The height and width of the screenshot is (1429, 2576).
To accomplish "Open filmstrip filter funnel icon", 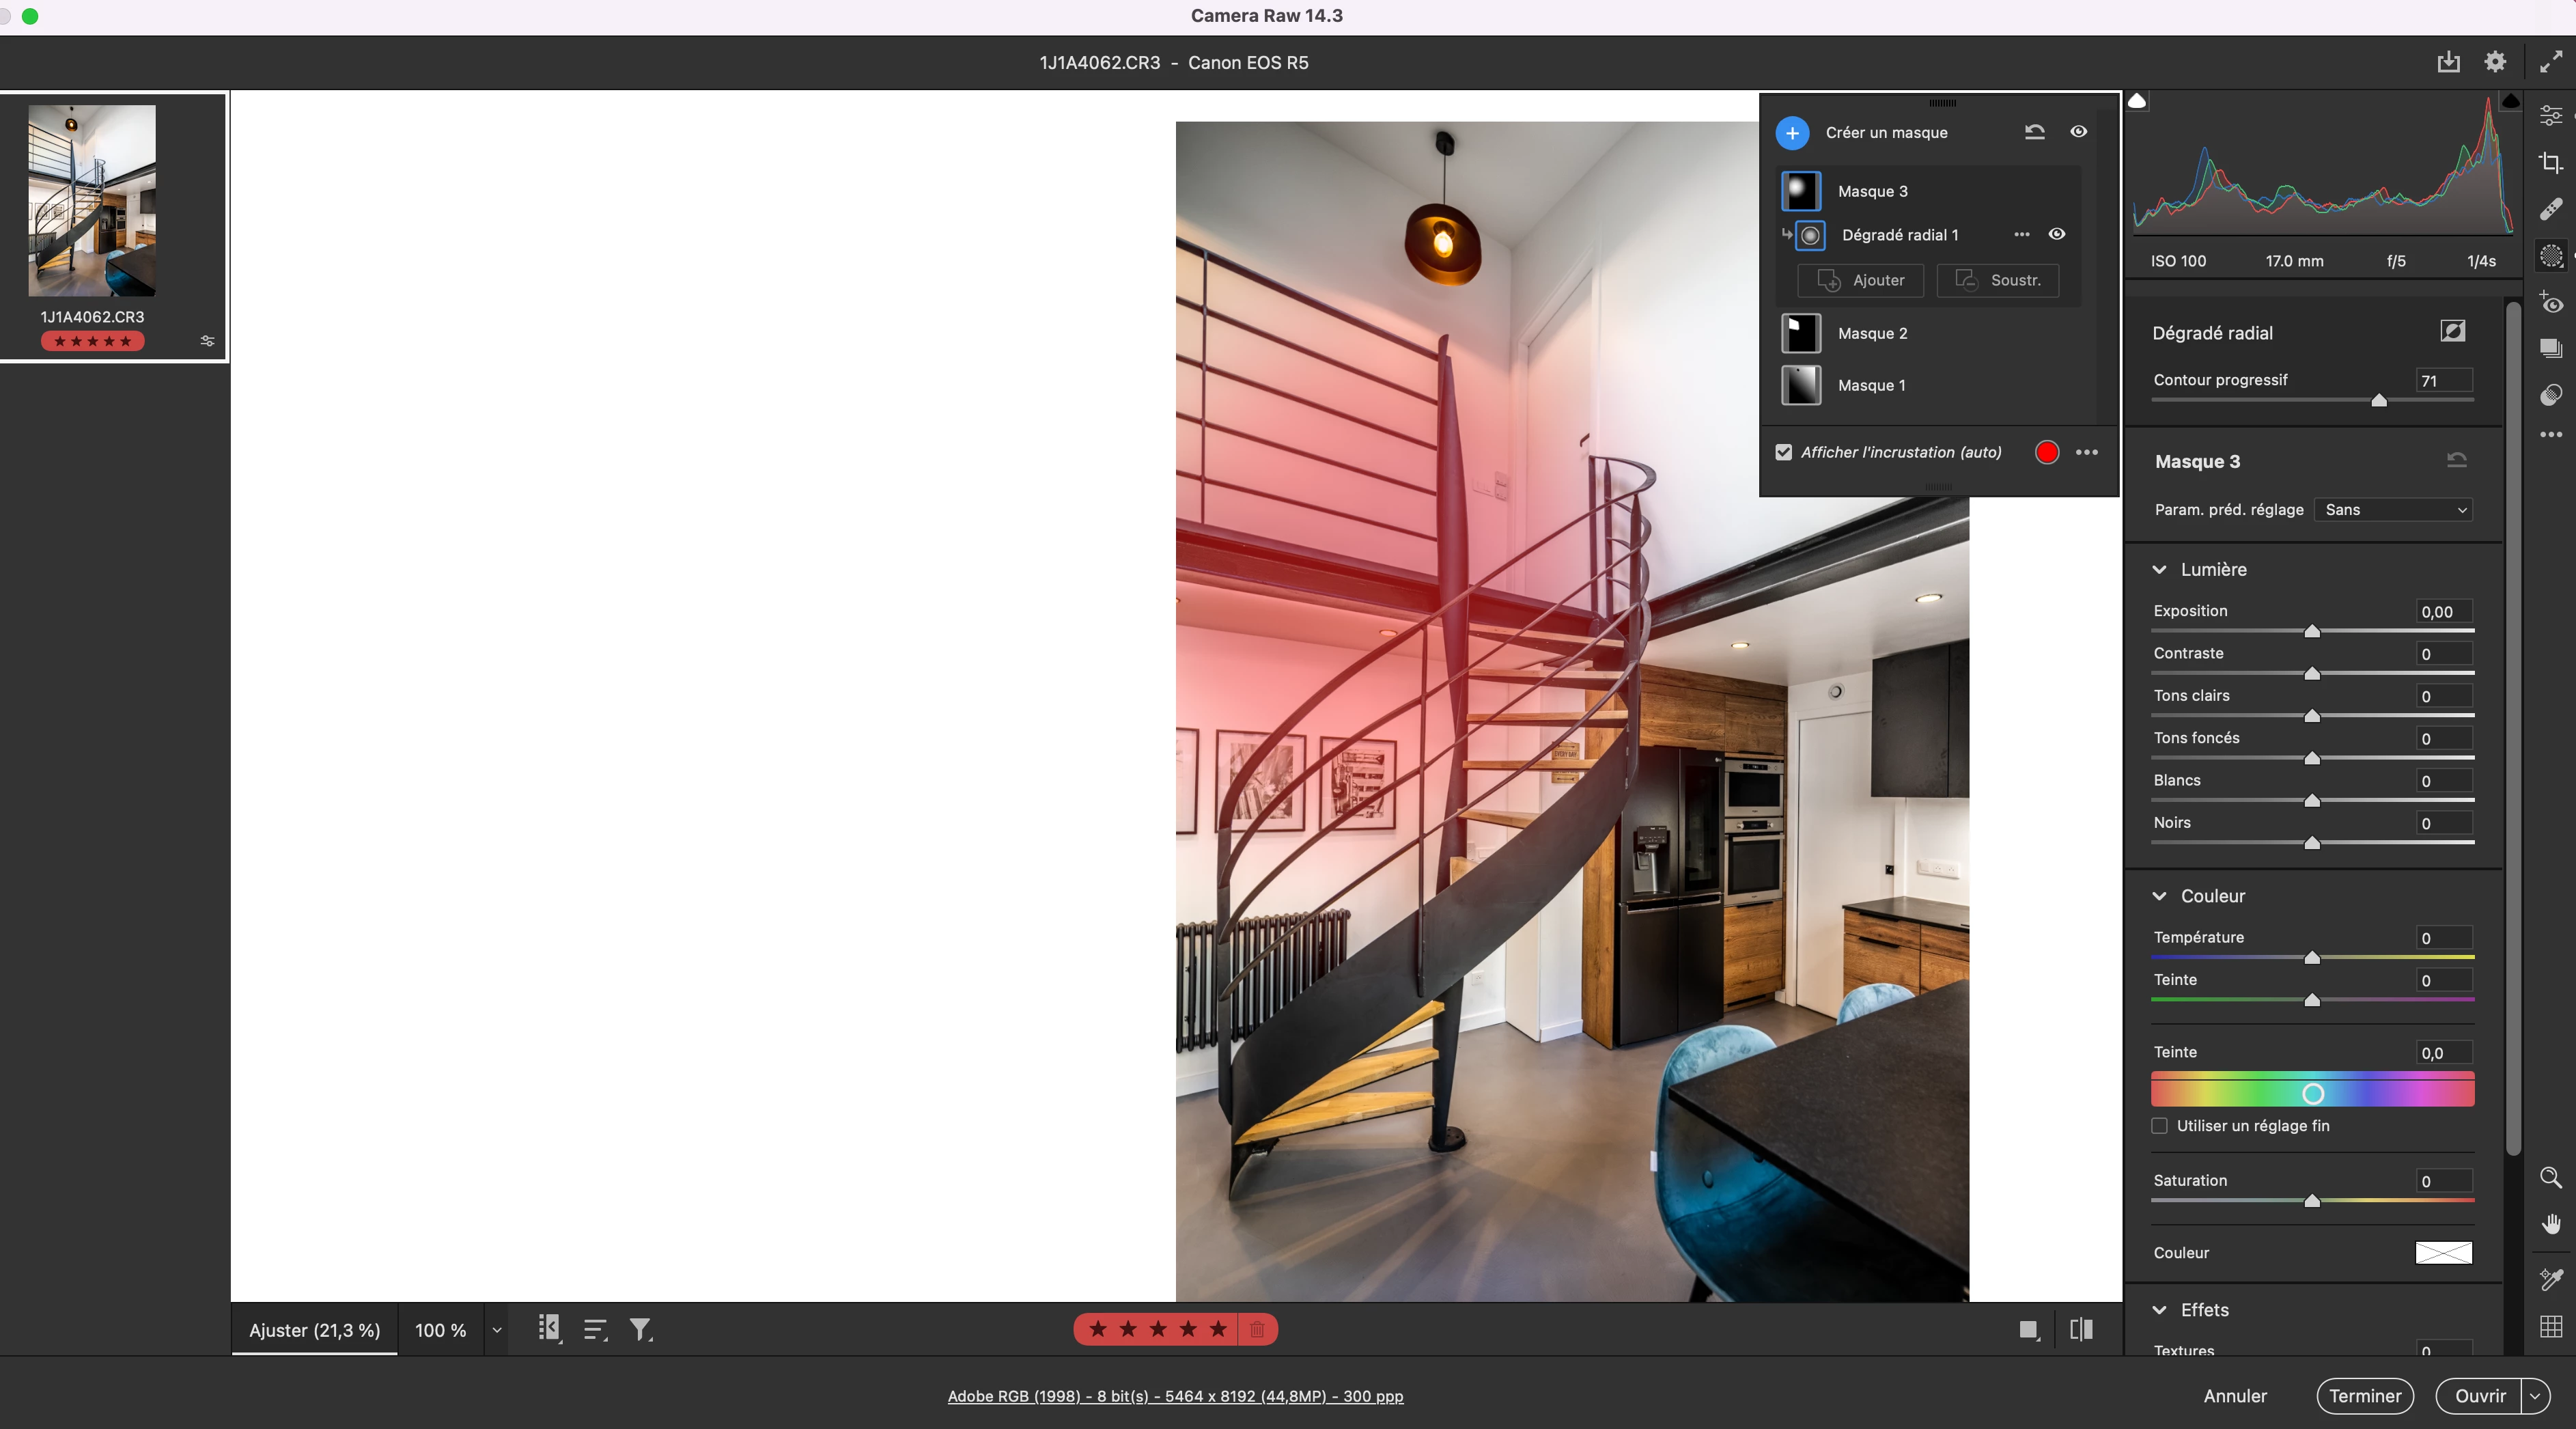I will (640, 1329).
